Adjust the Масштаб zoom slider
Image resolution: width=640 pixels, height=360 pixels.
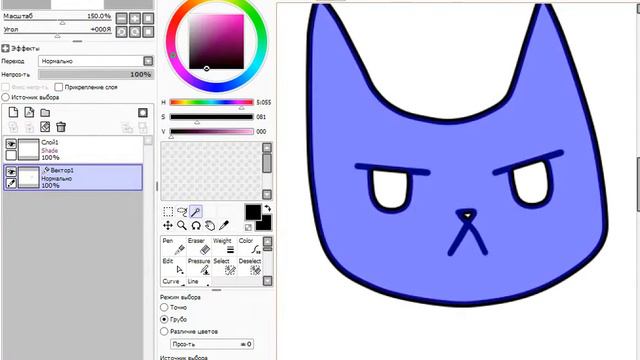(57, 20)
